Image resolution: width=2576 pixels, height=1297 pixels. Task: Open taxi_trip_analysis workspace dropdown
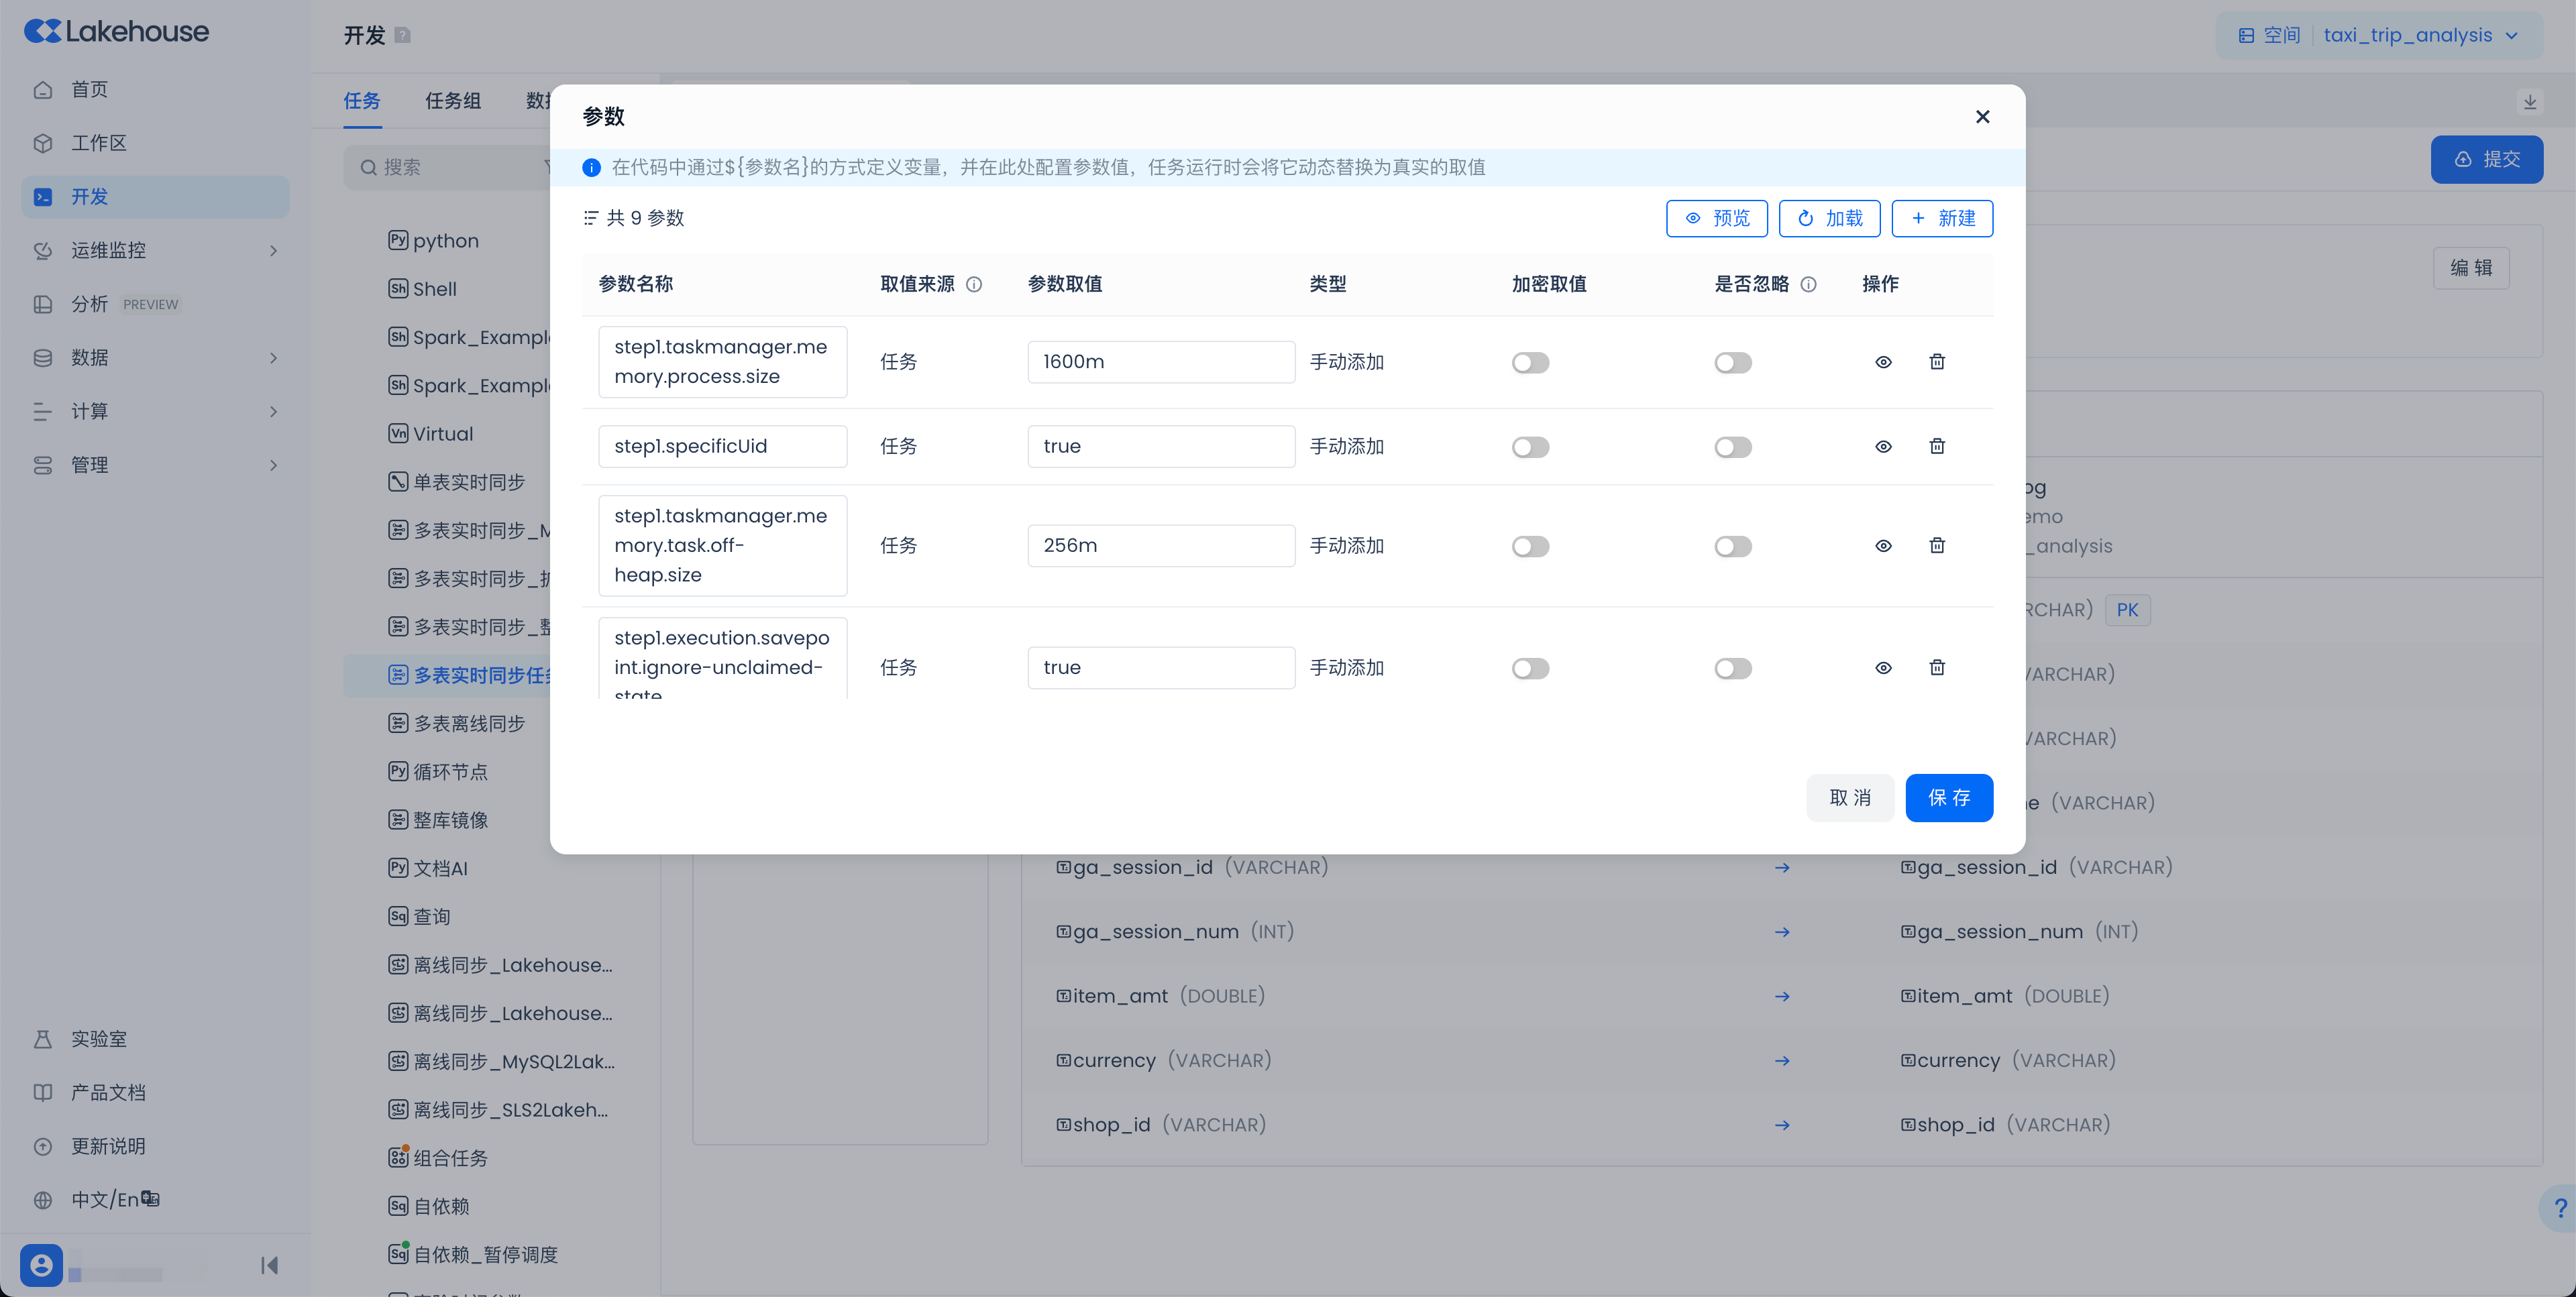(2419, 35)
